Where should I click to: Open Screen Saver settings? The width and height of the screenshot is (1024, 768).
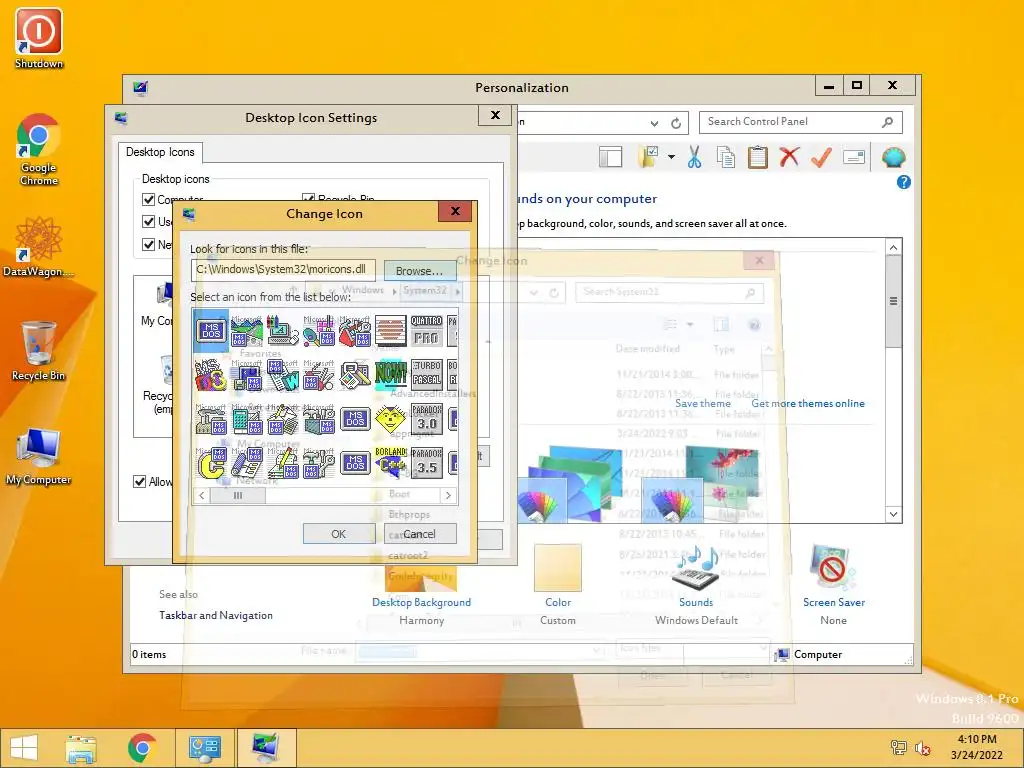(x=834, y=602)
